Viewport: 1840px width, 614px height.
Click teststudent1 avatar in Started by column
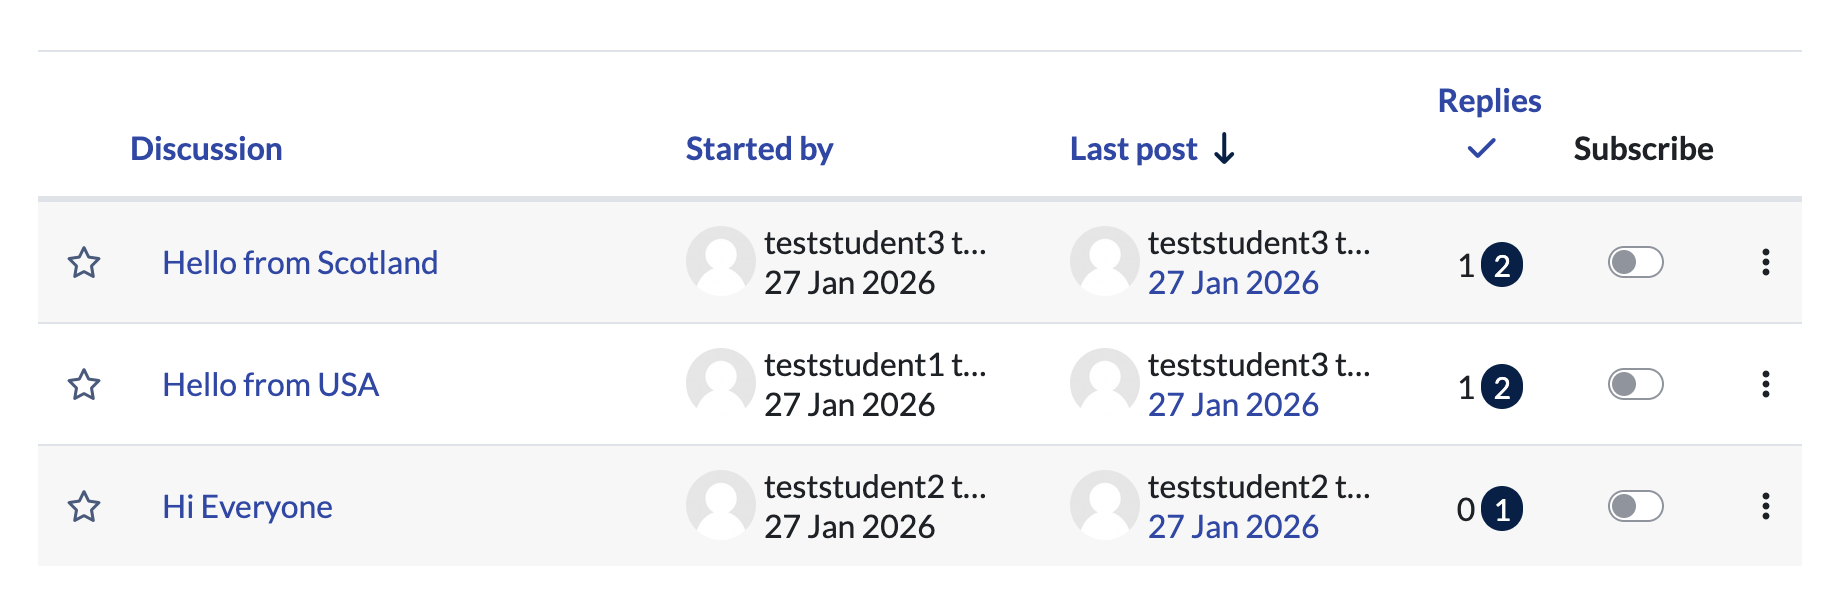pyautogui.click(x=720, y=383)
